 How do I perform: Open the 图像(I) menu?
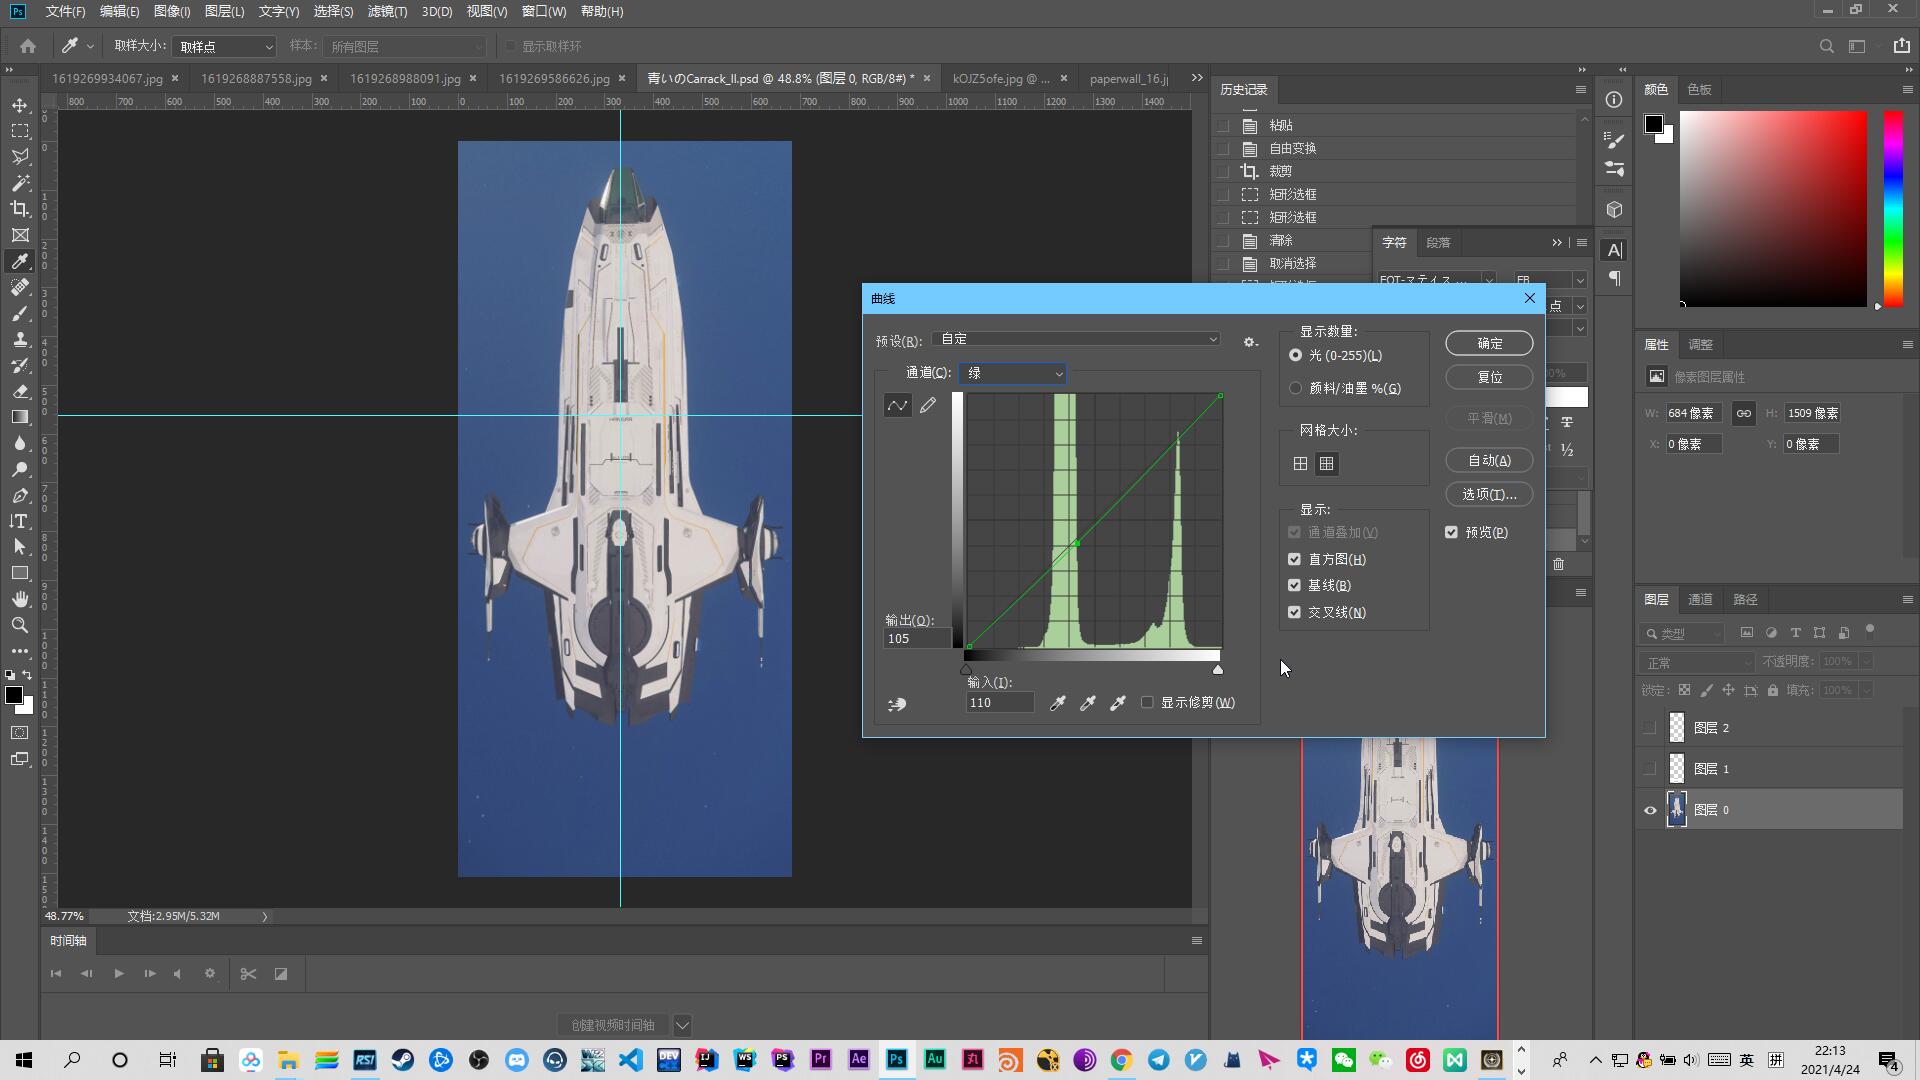pos(172,11)
